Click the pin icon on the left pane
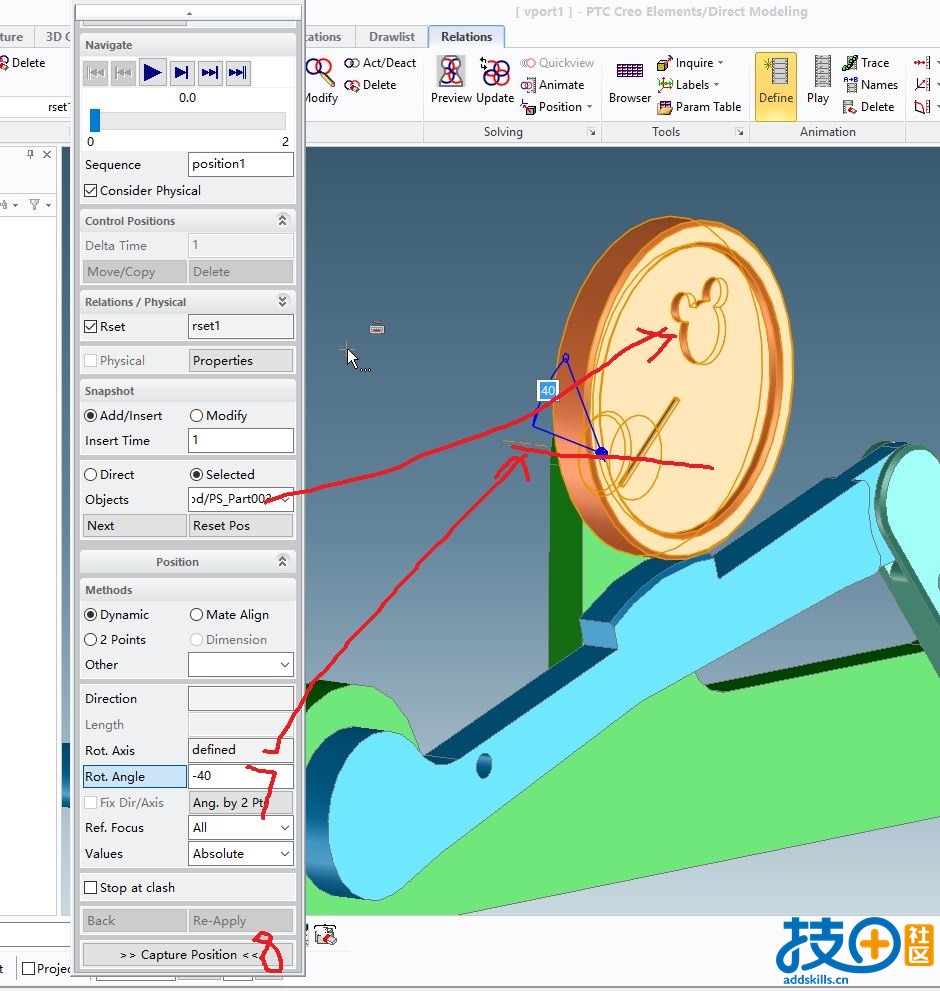Viewport: 940px width, 991px height. [x=30, y=154]
